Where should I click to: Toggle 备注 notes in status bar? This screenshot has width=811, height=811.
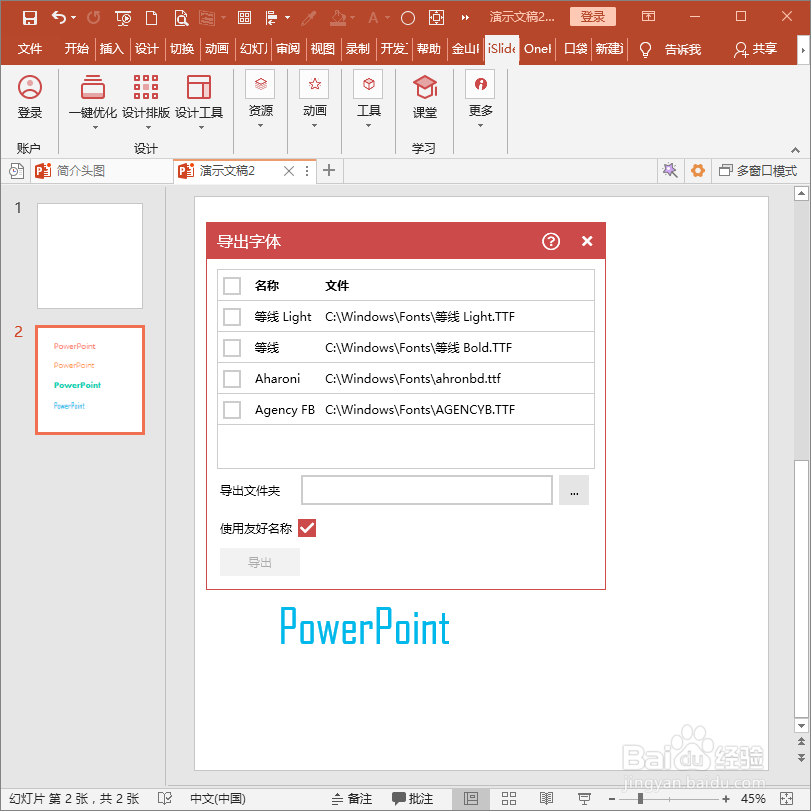point(352,799)
